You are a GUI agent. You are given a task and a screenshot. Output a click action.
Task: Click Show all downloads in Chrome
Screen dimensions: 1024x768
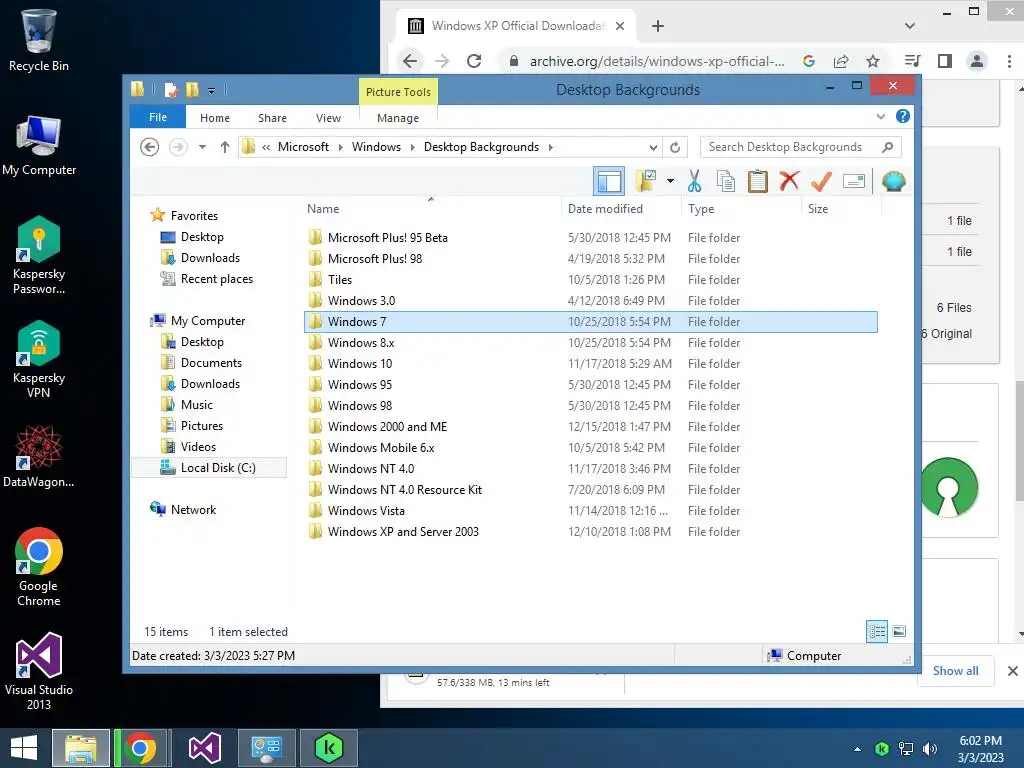(x=955, y=671)
